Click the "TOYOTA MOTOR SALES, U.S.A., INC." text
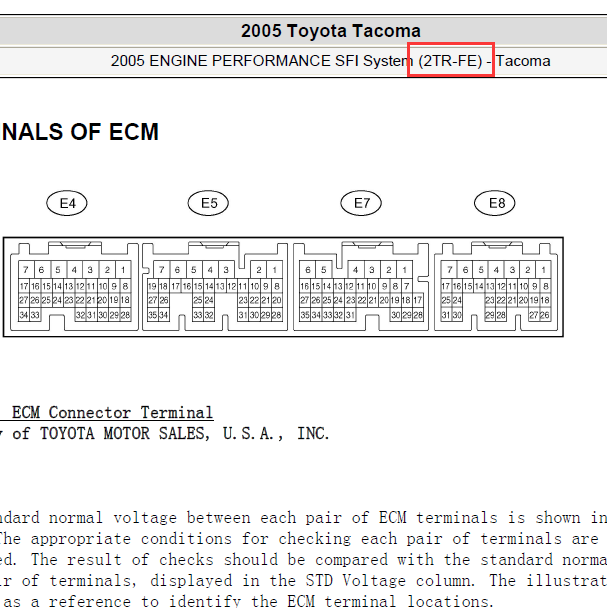 point(185,434)
